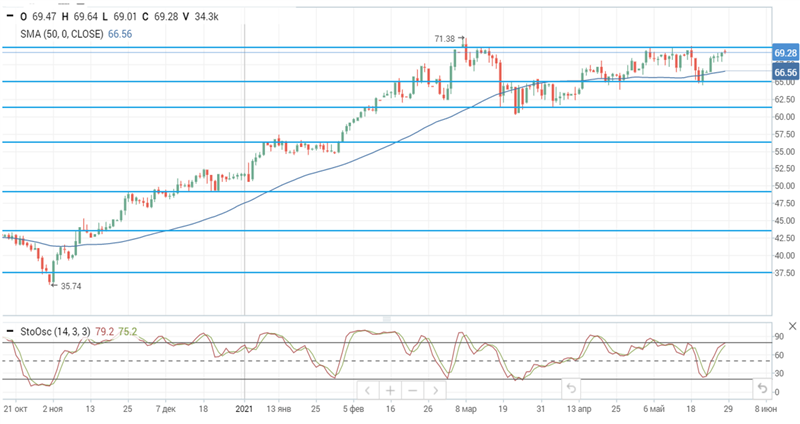Click the current price tag 69.28
The height and width of the screenshot is (424, 800).
[786, 53]
